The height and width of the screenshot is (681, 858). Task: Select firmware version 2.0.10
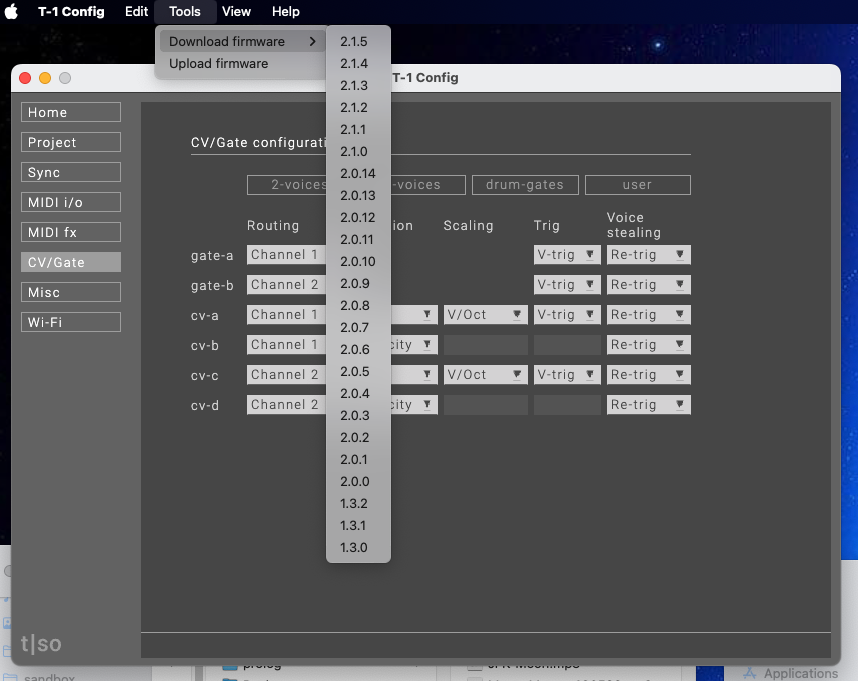[x=358, y=261]
